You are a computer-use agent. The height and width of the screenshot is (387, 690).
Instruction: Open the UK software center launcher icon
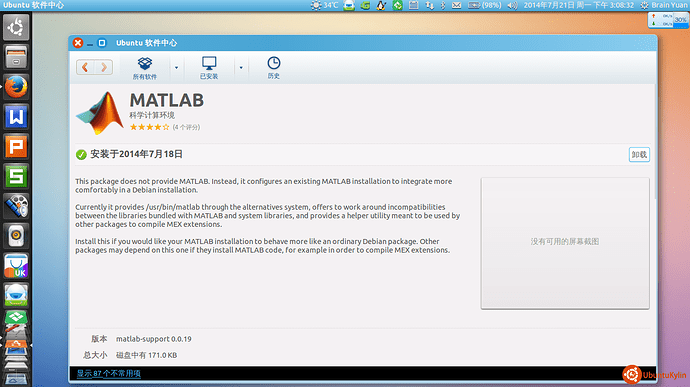pos(16,266)
